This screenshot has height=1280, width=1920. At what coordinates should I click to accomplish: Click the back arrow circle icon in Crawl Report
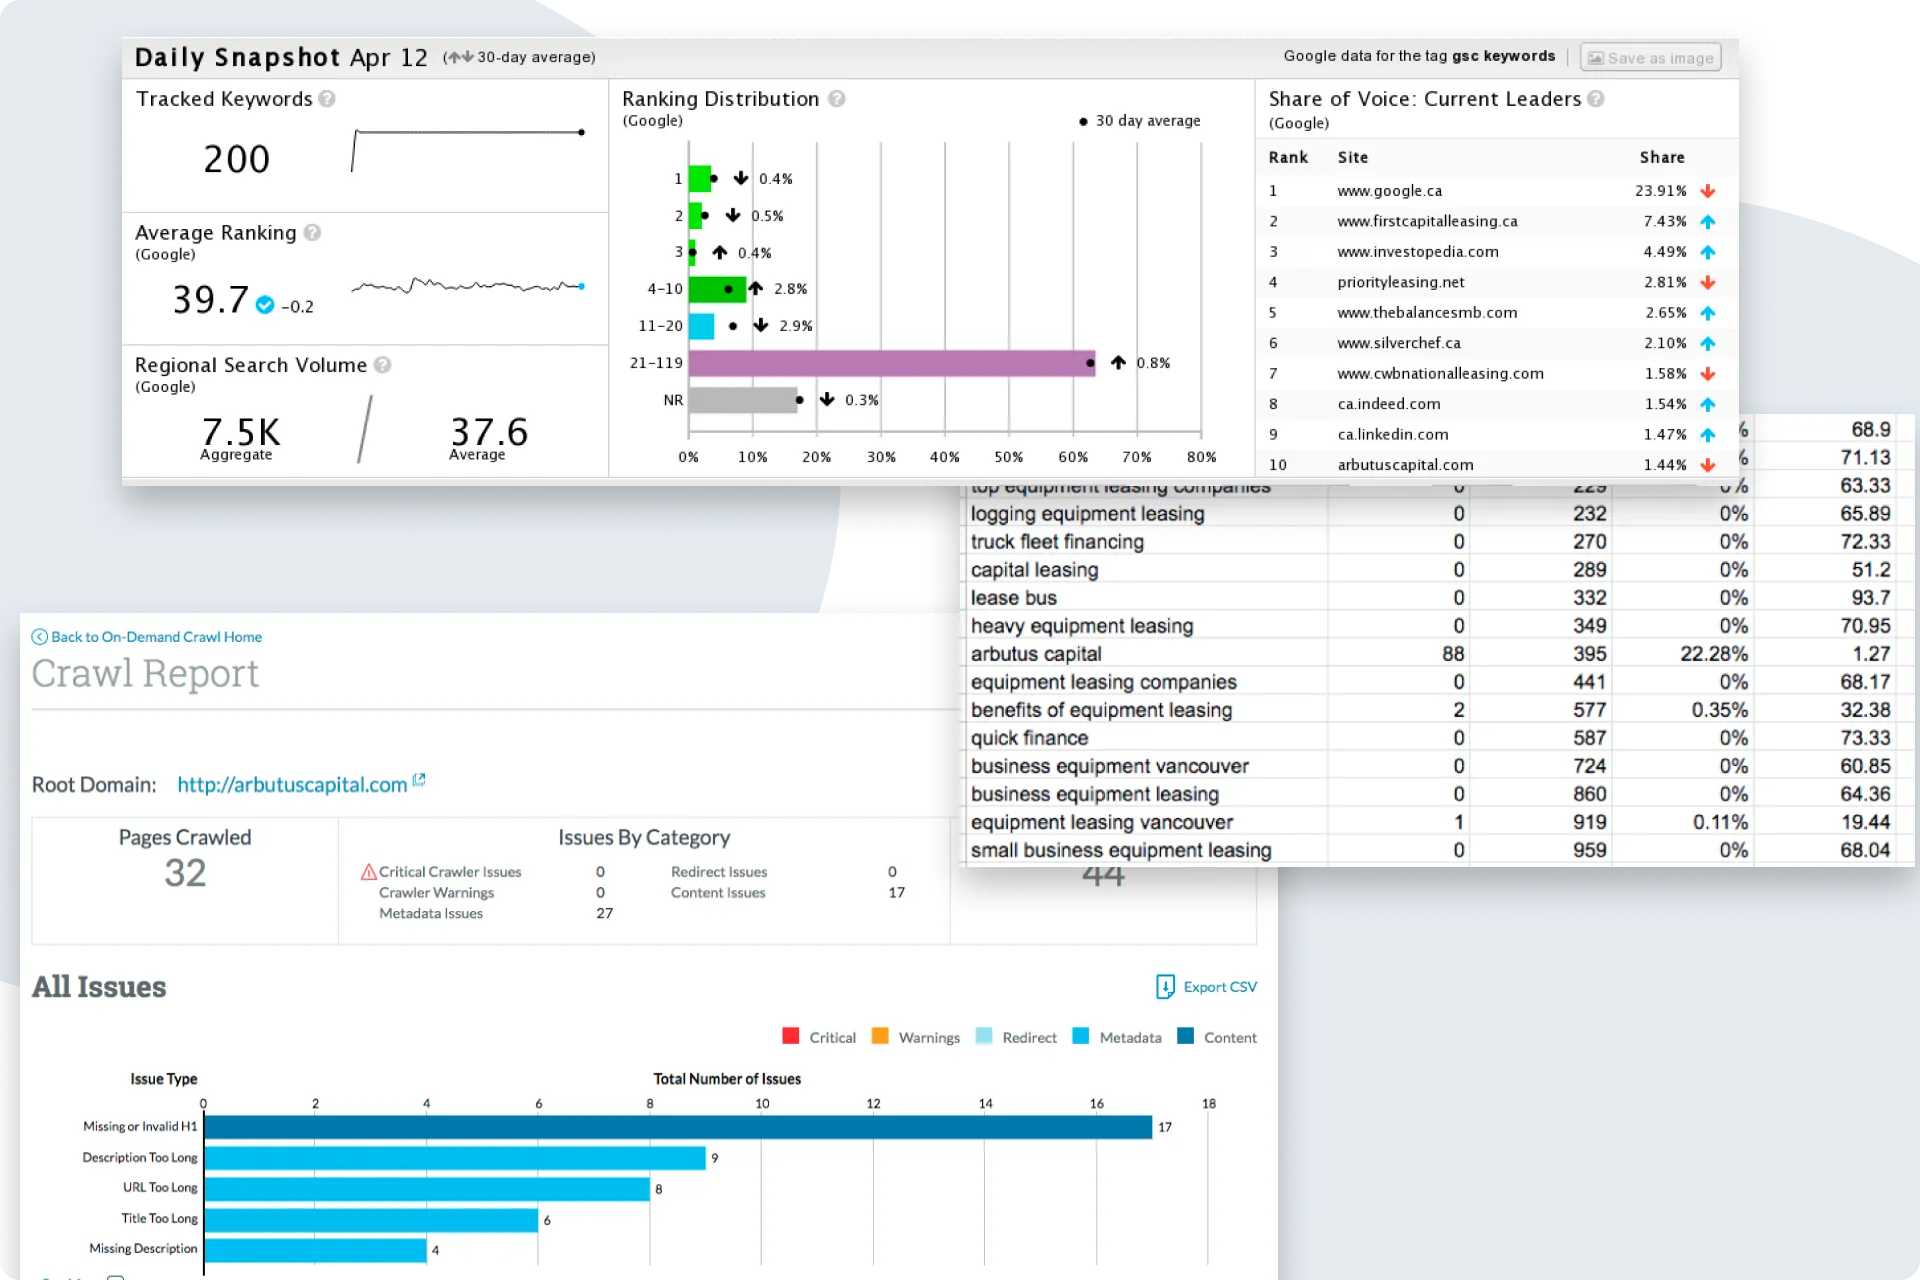coord(40,637)
